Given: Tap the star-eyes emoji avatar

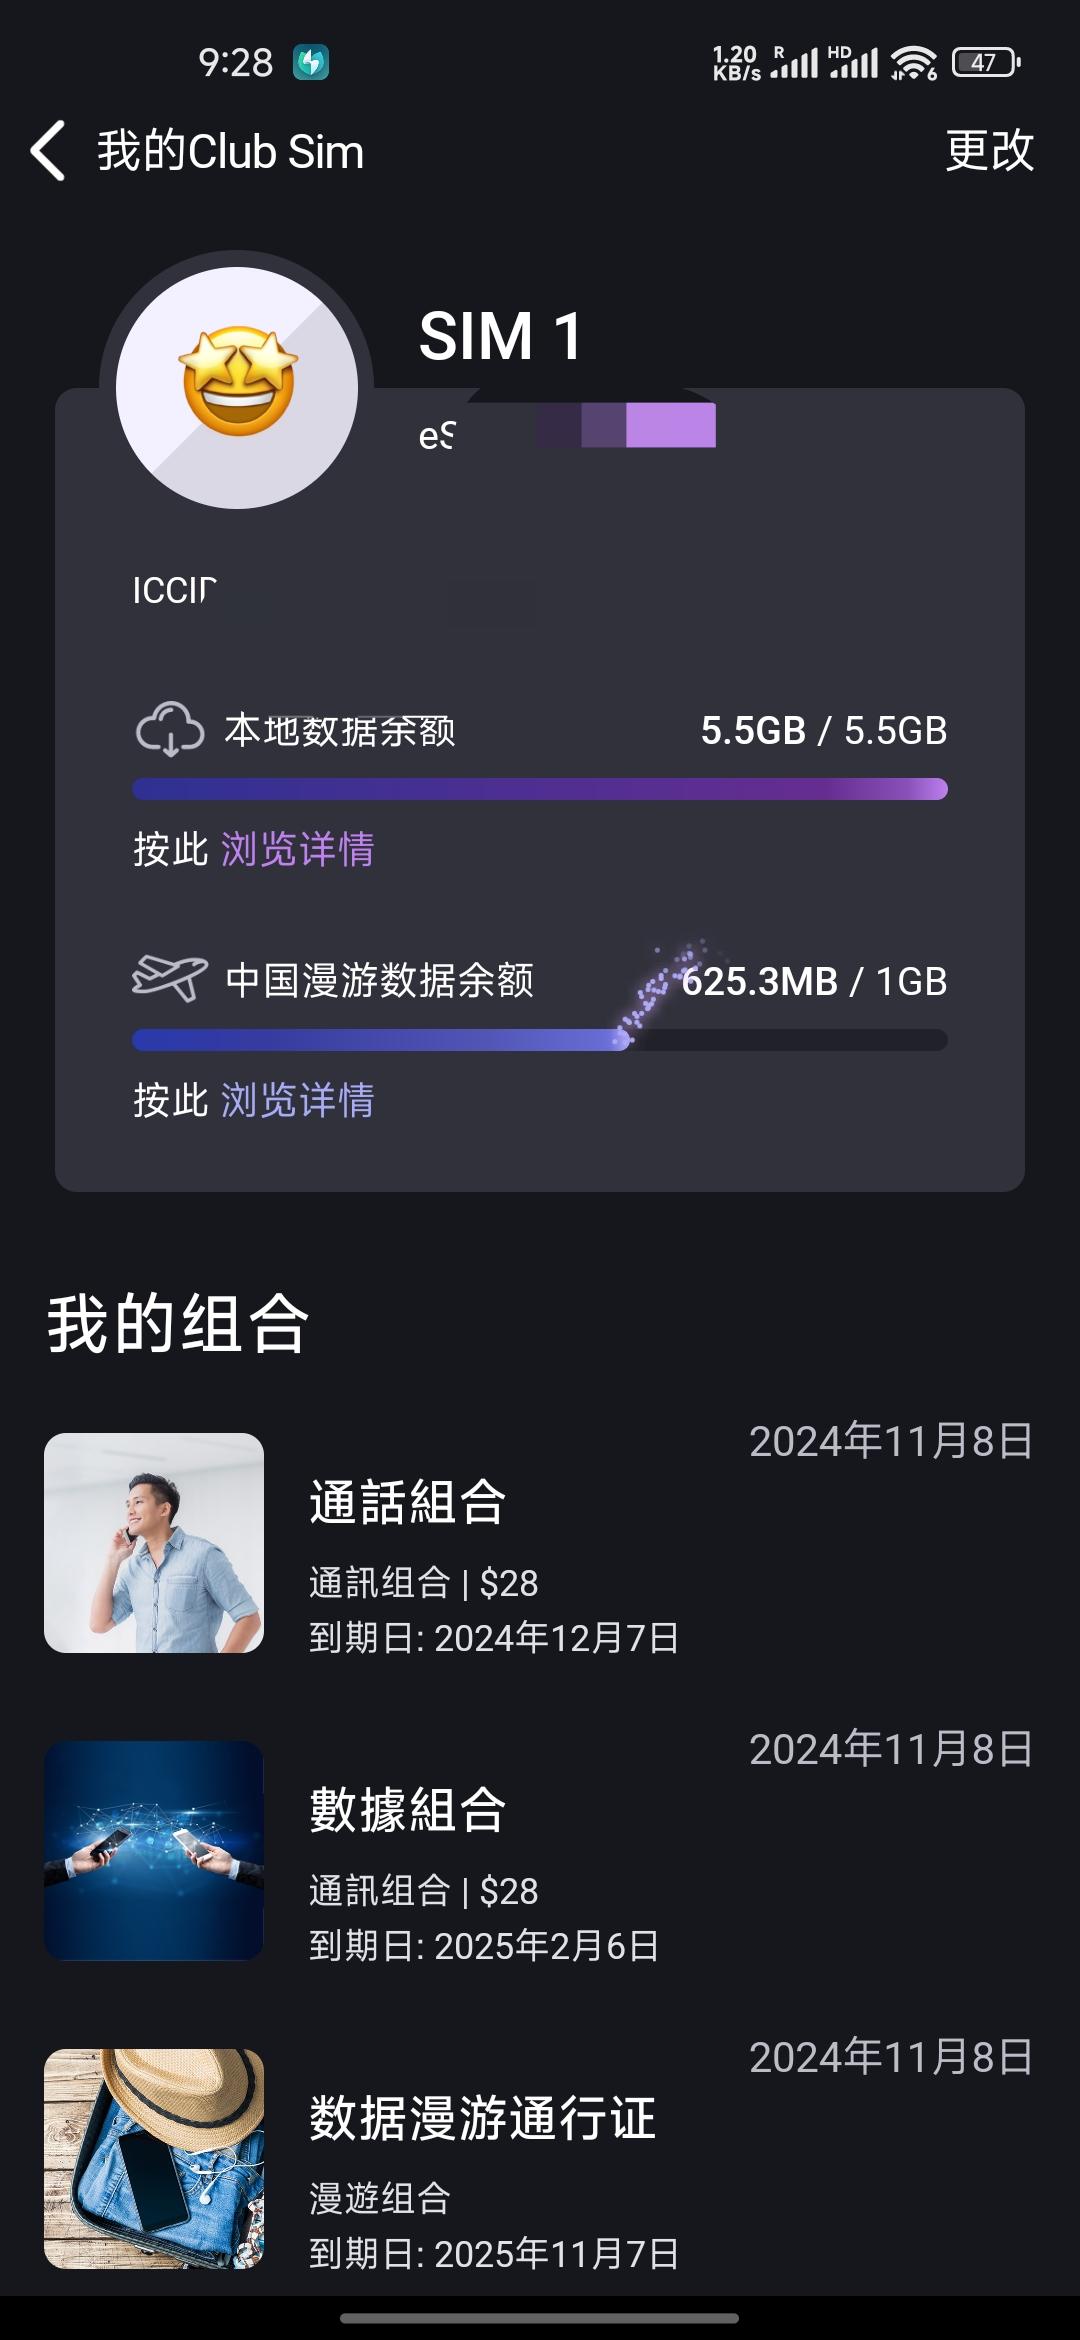Looking at the screenshot, I should click(x=238, y=385).
